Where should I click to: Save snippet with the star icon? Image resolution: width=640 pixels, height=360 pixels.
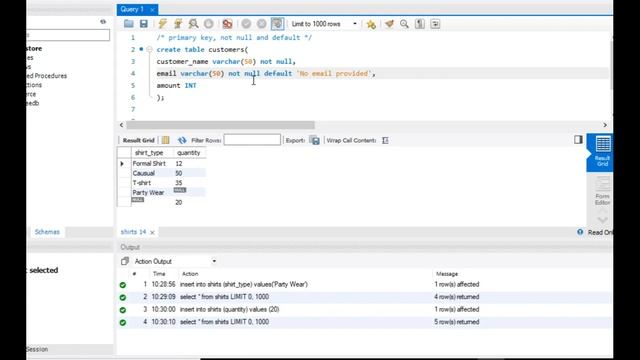(x=371, y=24)
